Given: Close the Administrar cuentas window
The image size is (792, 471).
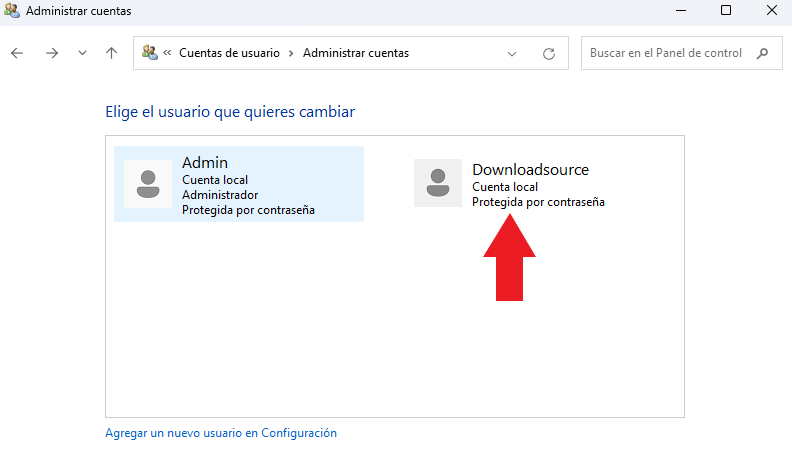Looking at the screenshot, I should 772,10.
